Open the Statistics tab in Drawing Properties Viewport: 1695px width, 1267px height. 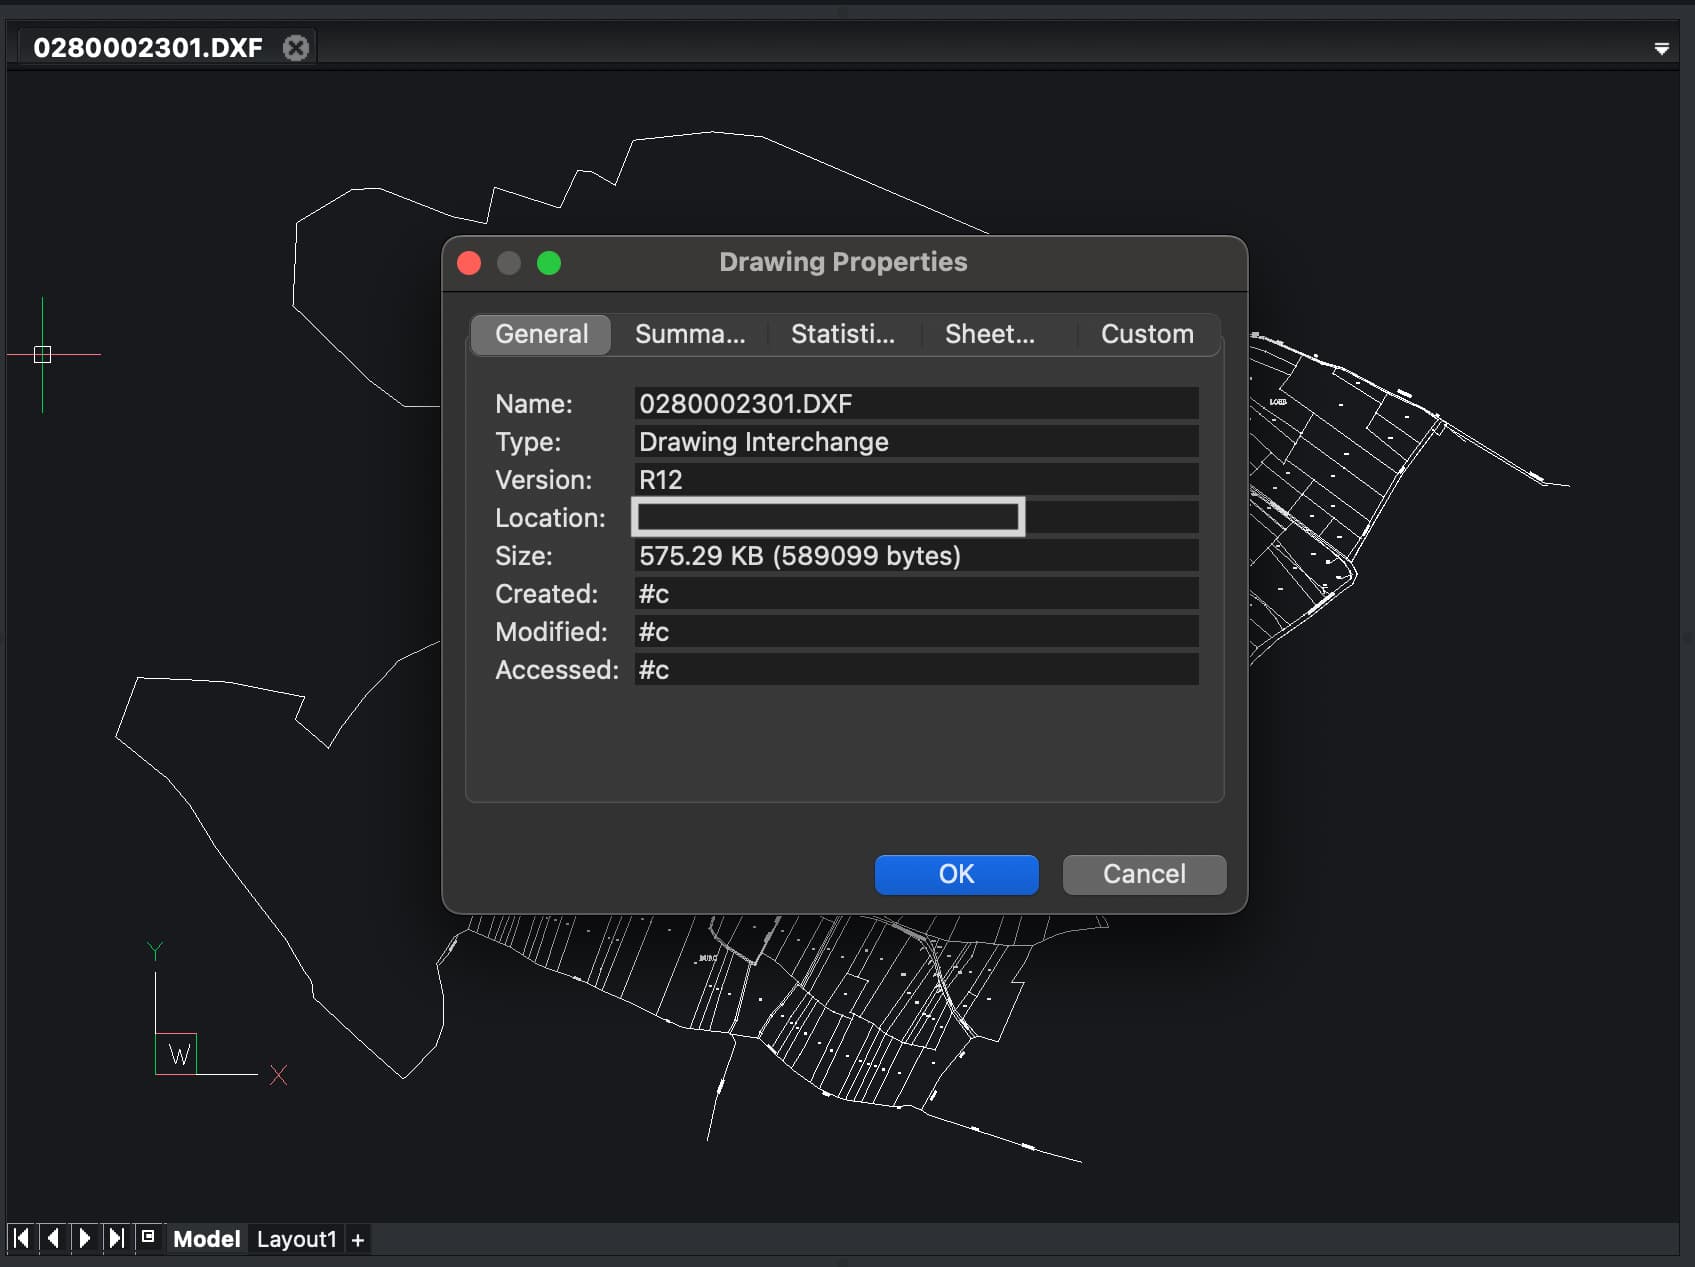point(843,334)
